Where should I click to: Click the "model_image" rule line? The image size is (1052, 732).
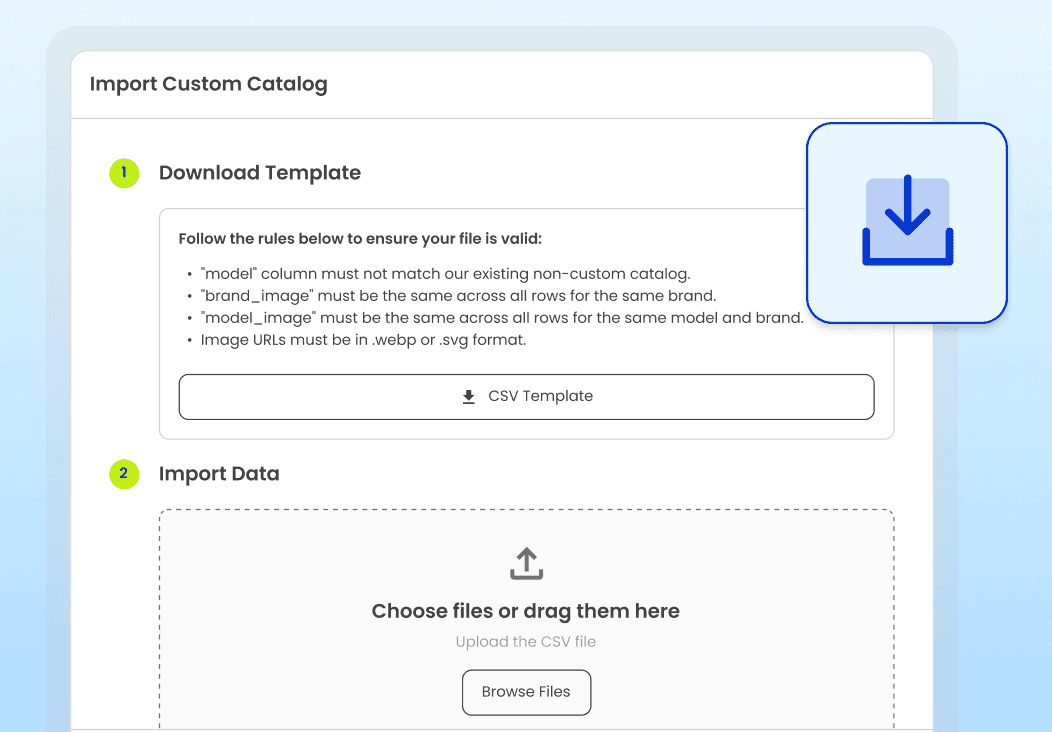tap(501, 318)
